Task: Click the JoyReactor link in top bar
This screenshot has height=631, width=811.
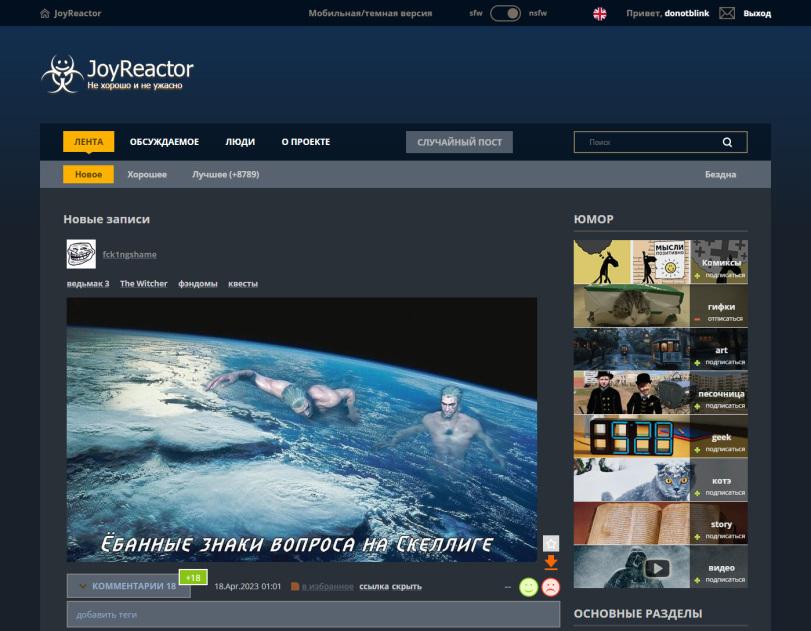Action: pos(78,13)
